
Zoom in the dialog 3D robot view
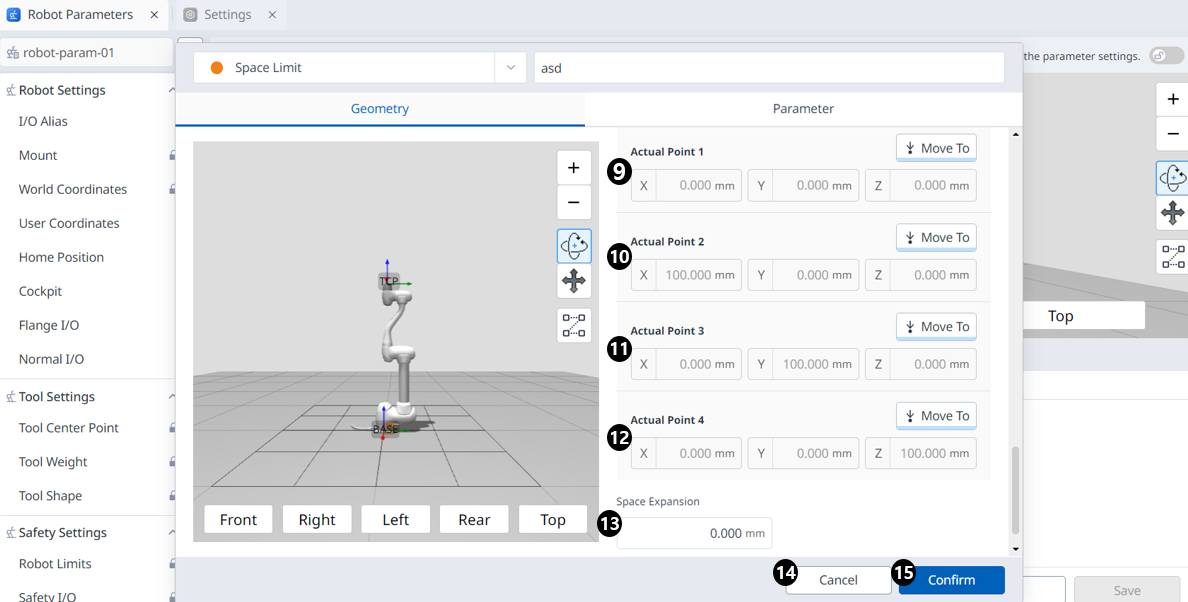[573, 168]
